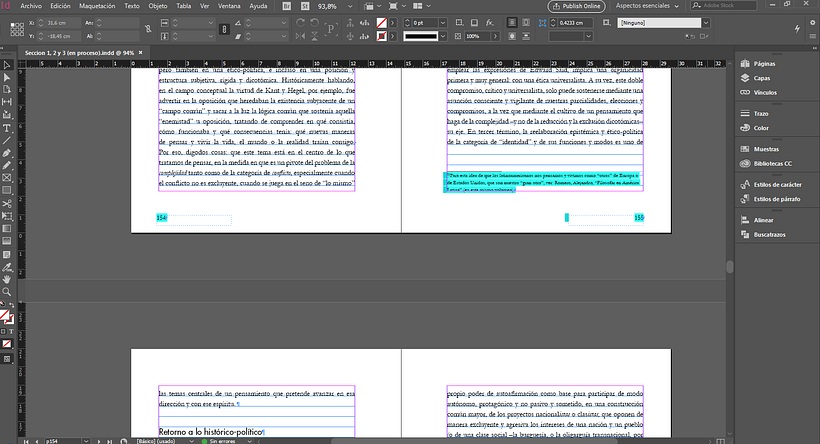Viewport: 820px width, 444px height.
Task: Click the quick apply lightning icon
Action: (x=797, y=29)
